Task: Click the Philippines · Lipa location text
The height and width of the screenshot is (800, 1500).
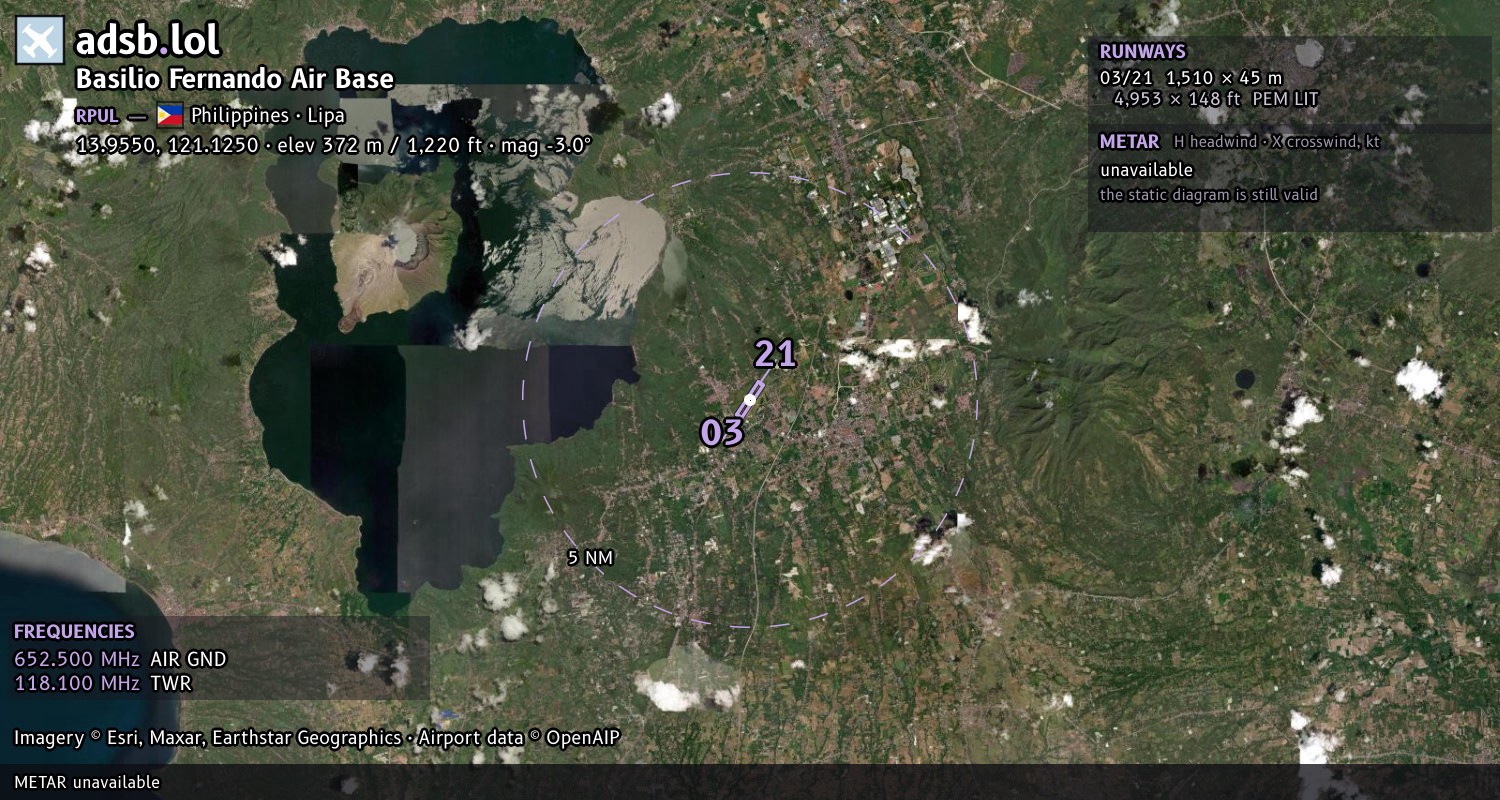Action: tap(268, 115)
